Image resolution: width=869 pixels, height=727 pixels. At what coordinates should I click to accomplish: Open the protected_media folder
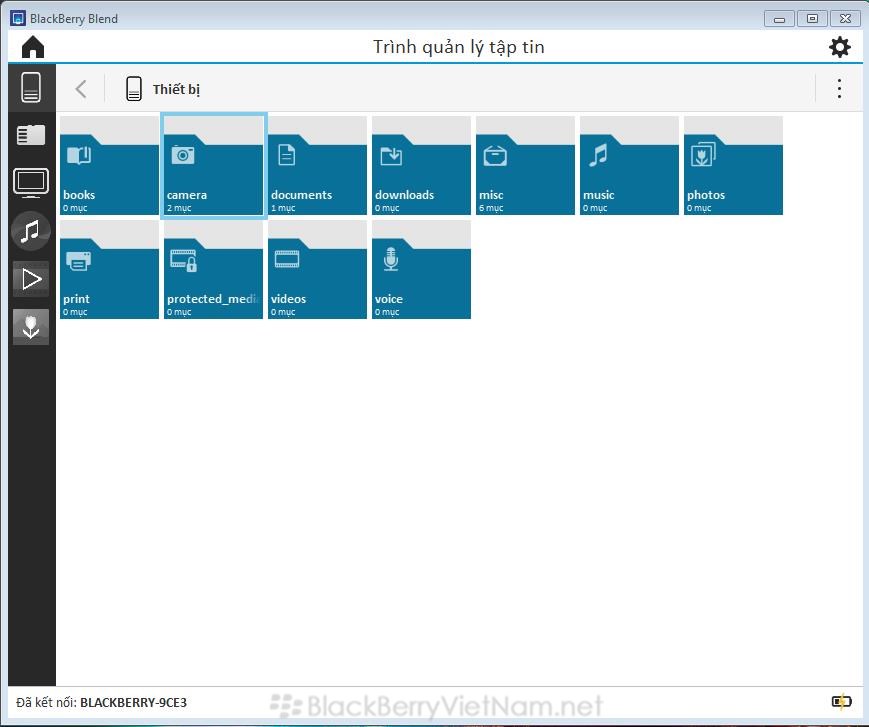[x=213, y=270]
